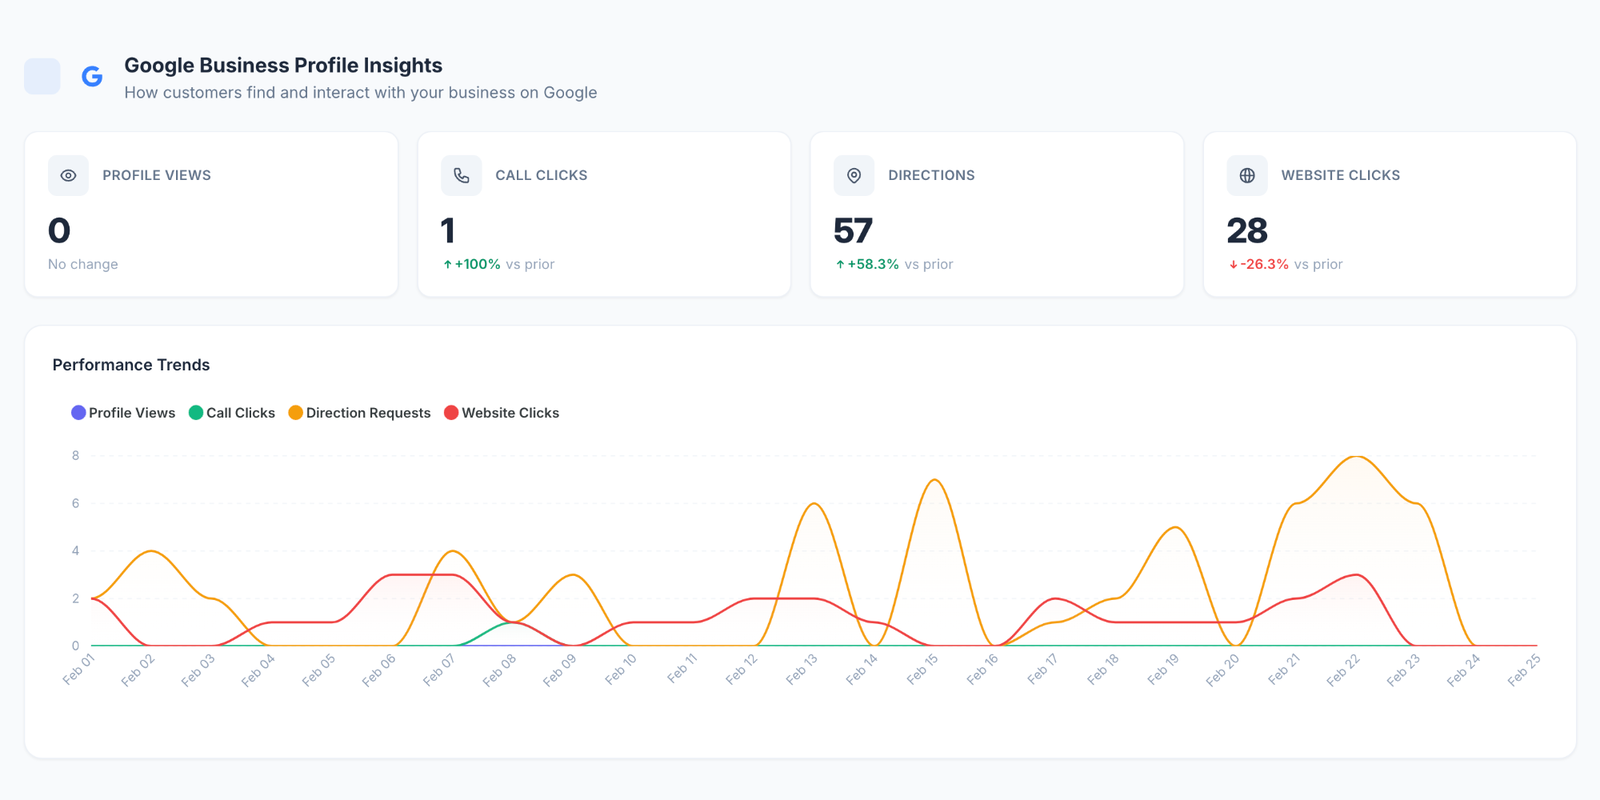Click the green up arrow for Call Clicks
The image size is (1600, 800).
pos(447,265)
